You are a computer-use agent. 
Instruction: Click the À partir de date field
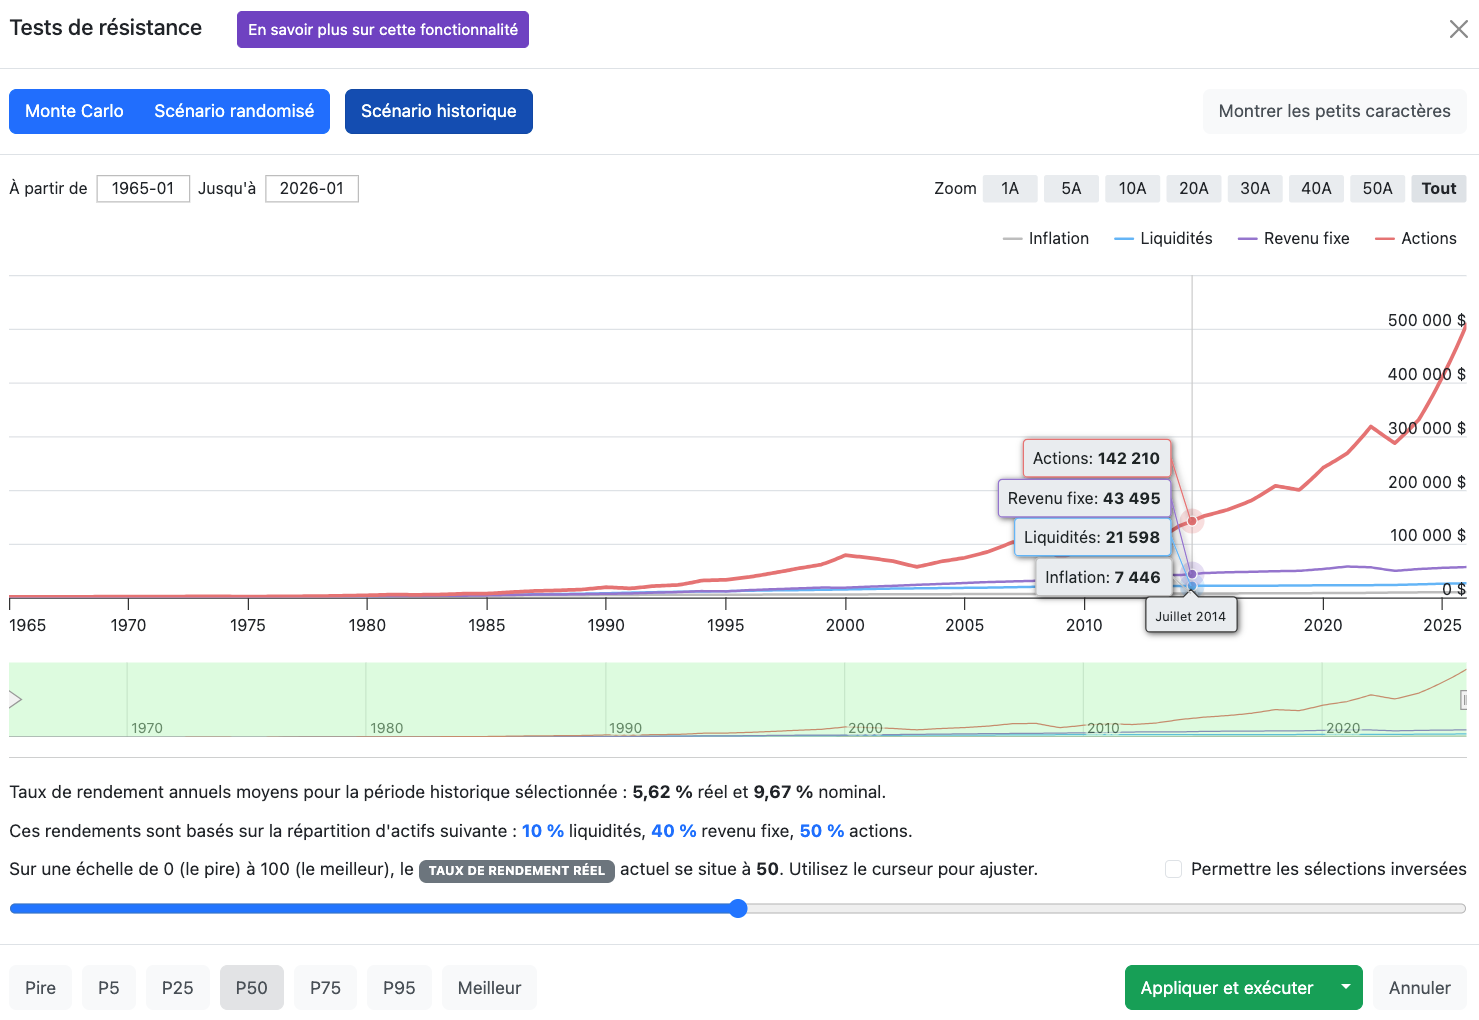pyautogui.click(x=143, y=188)
